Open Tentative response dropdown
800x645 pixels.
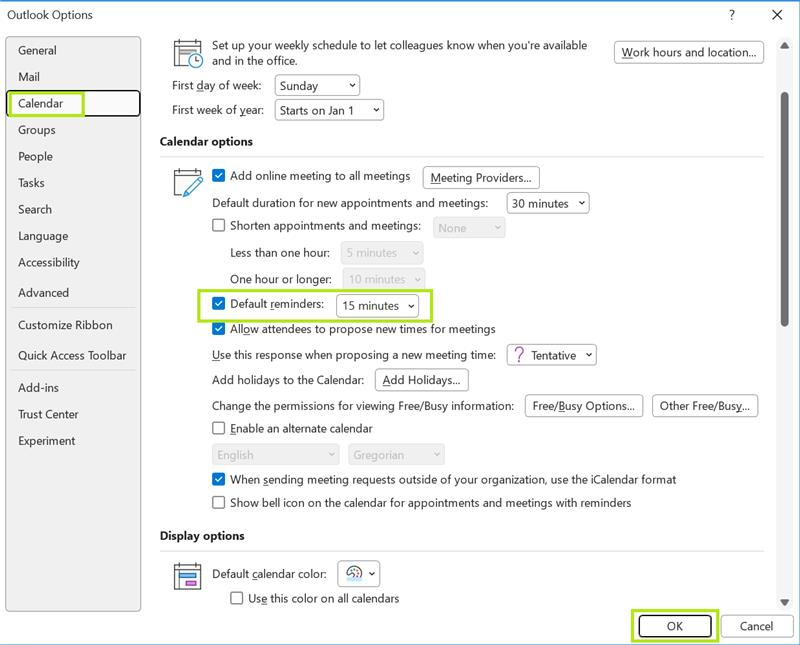click(x=552, y=355)
